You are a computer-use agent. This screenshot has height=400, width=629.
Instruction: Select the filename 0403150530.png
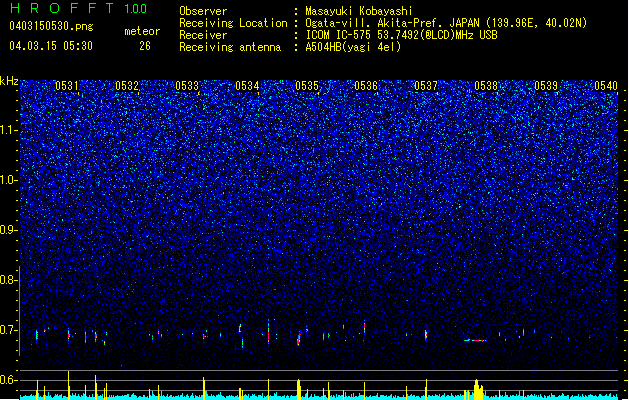51,26
